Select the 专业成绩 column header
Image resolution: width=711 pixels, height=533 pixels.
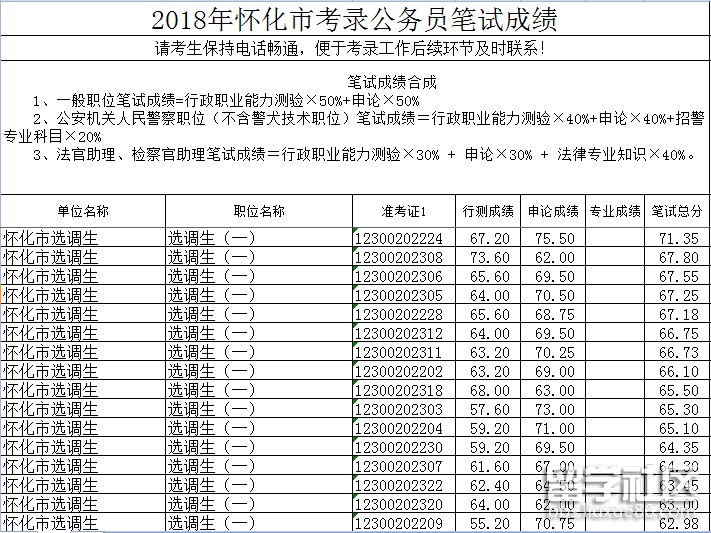click(x=615, y=211)
